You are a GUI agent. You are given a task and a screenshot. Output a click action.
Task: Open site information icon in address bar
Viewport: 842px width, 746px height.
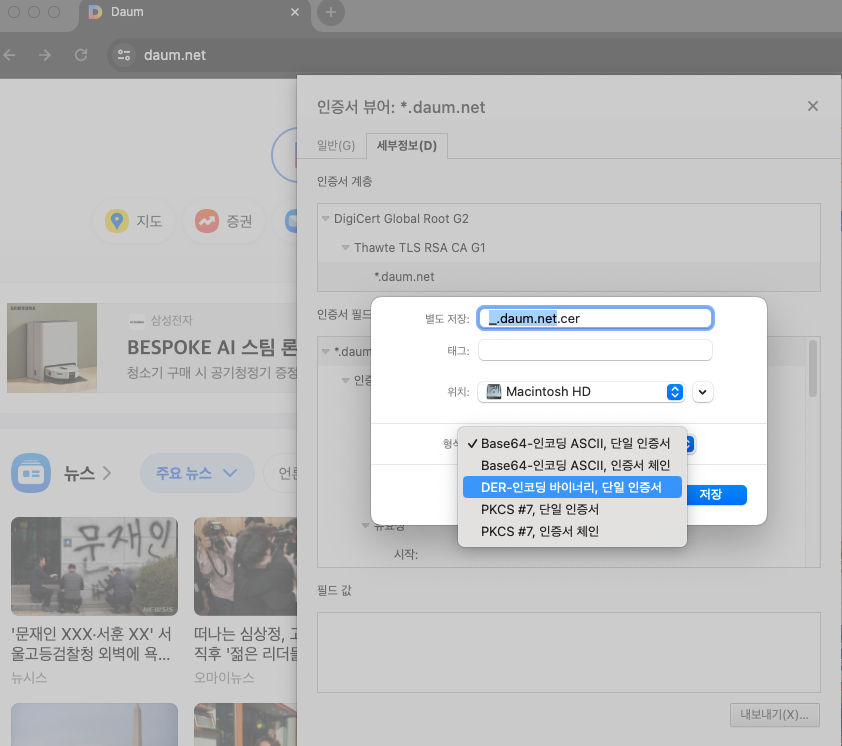pos(124,55)
